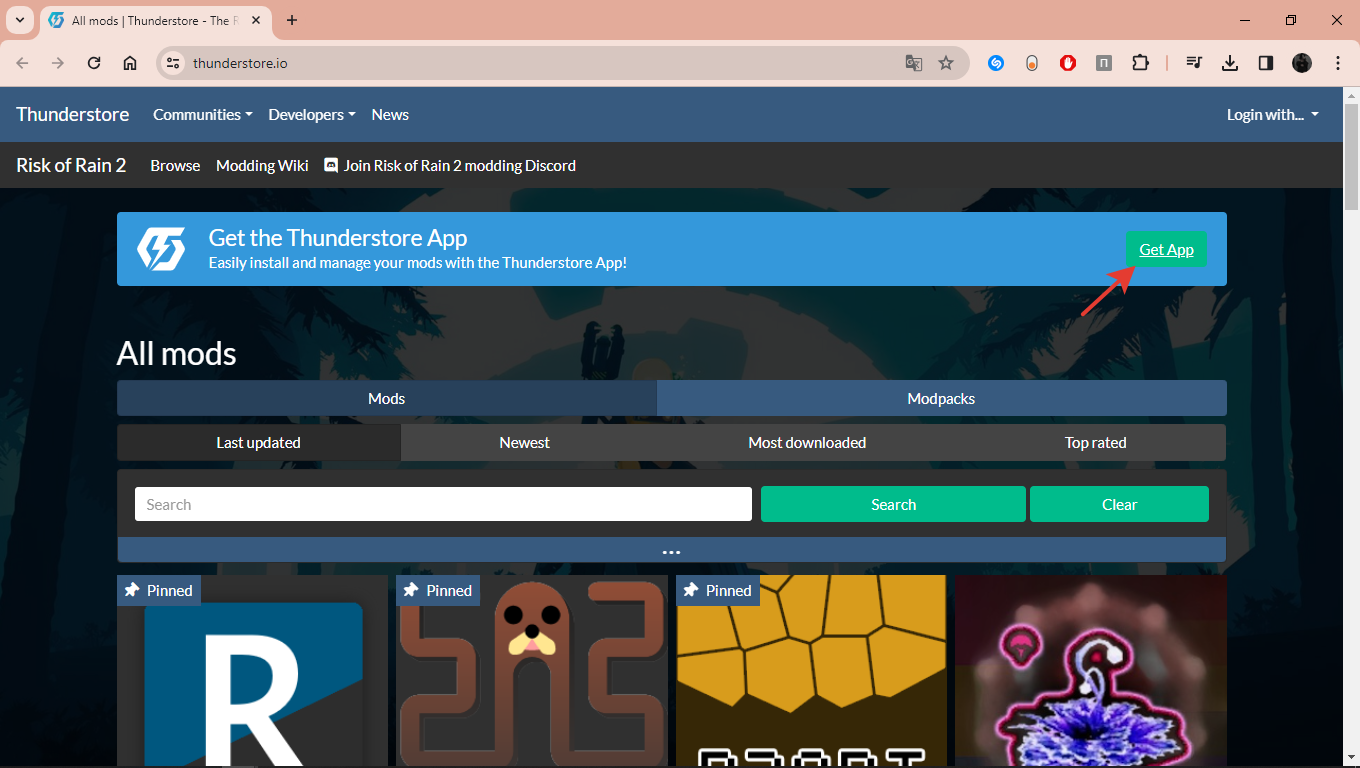Screen dimensions: 1360x768
Task: View site information for thunderstore.io
Action: (x=173, y=63)
